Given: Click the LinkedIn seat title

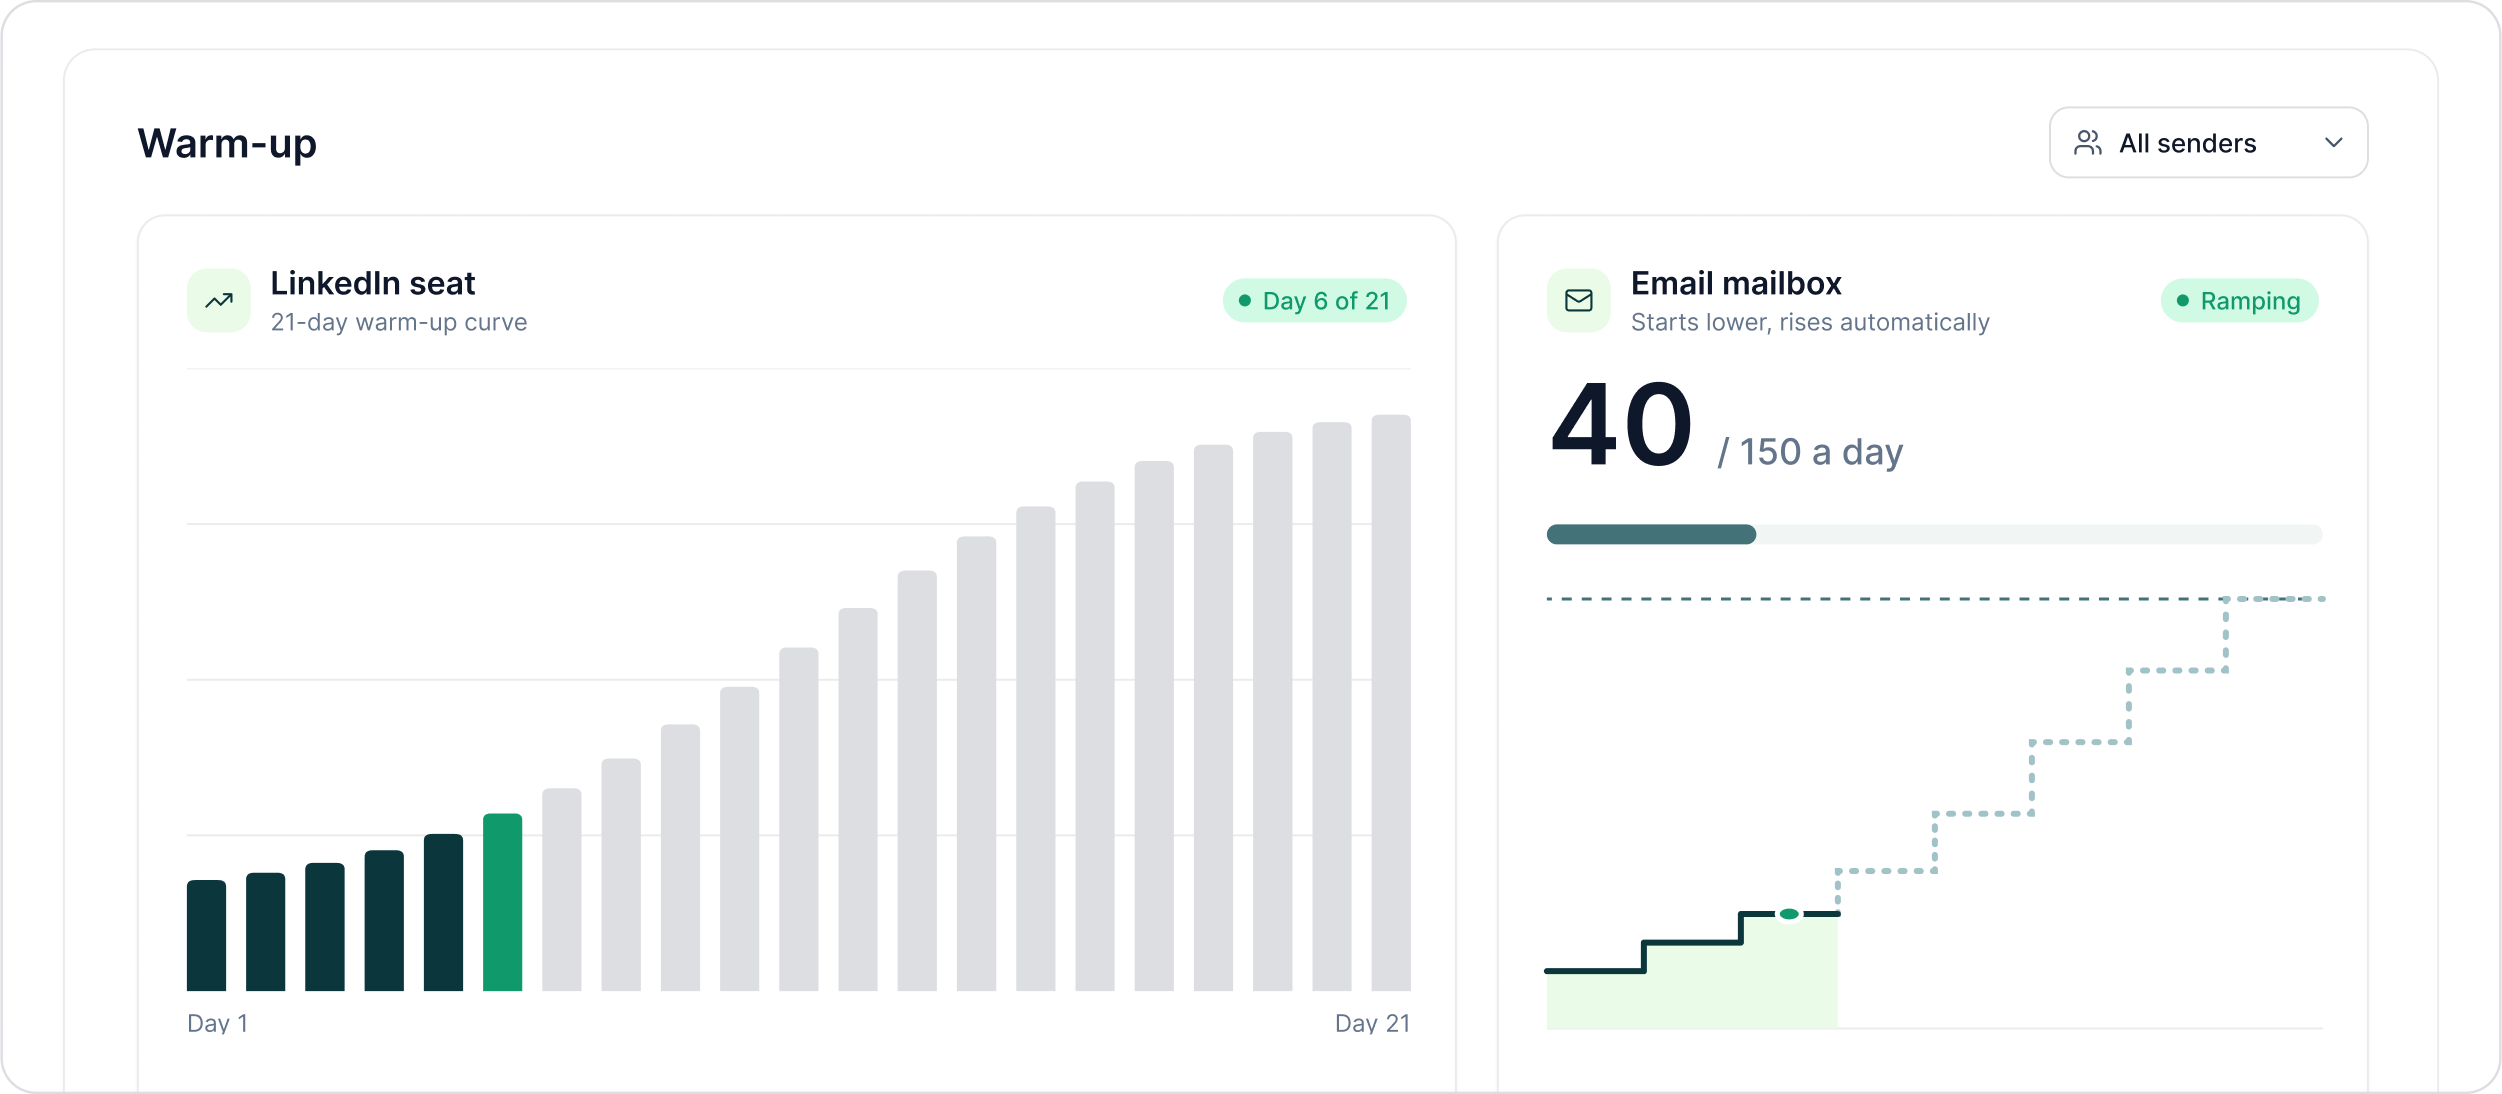Looking at the screenshot, I should (x=373, y=284).
